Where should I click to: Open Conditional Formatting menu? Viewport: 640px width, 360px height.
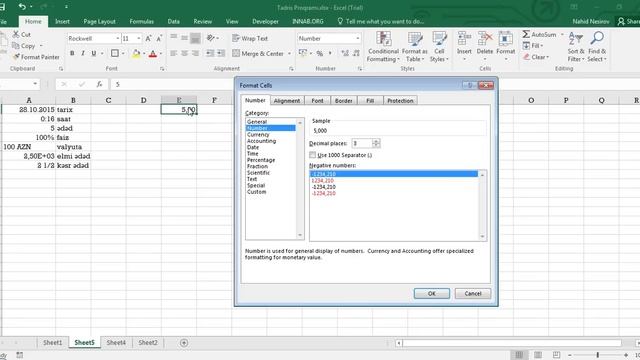(383, 47)
